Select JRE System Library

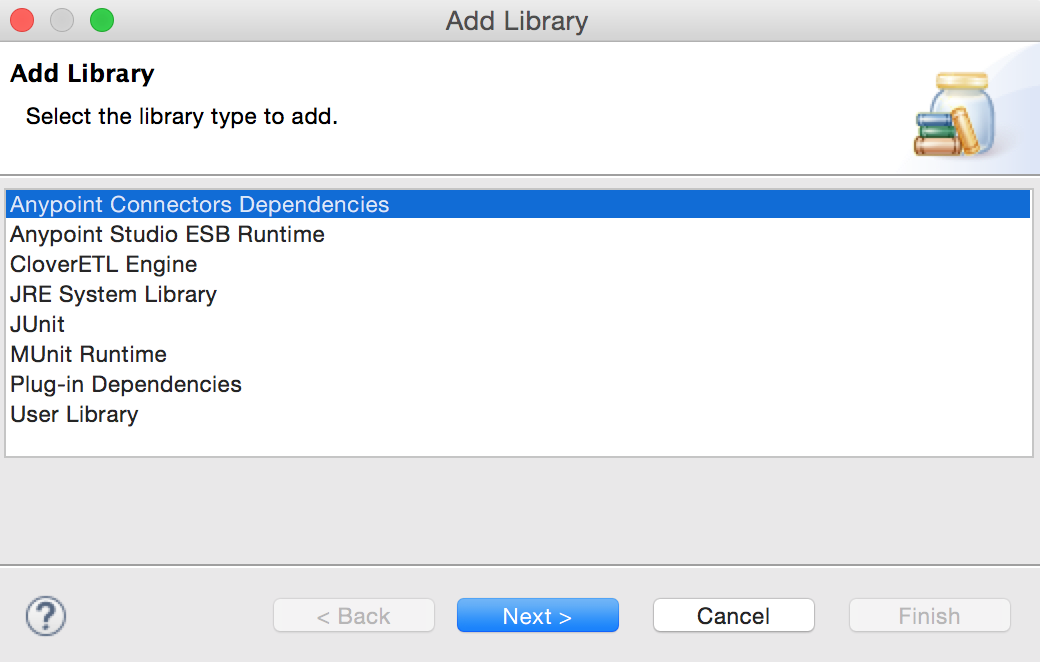112,294
